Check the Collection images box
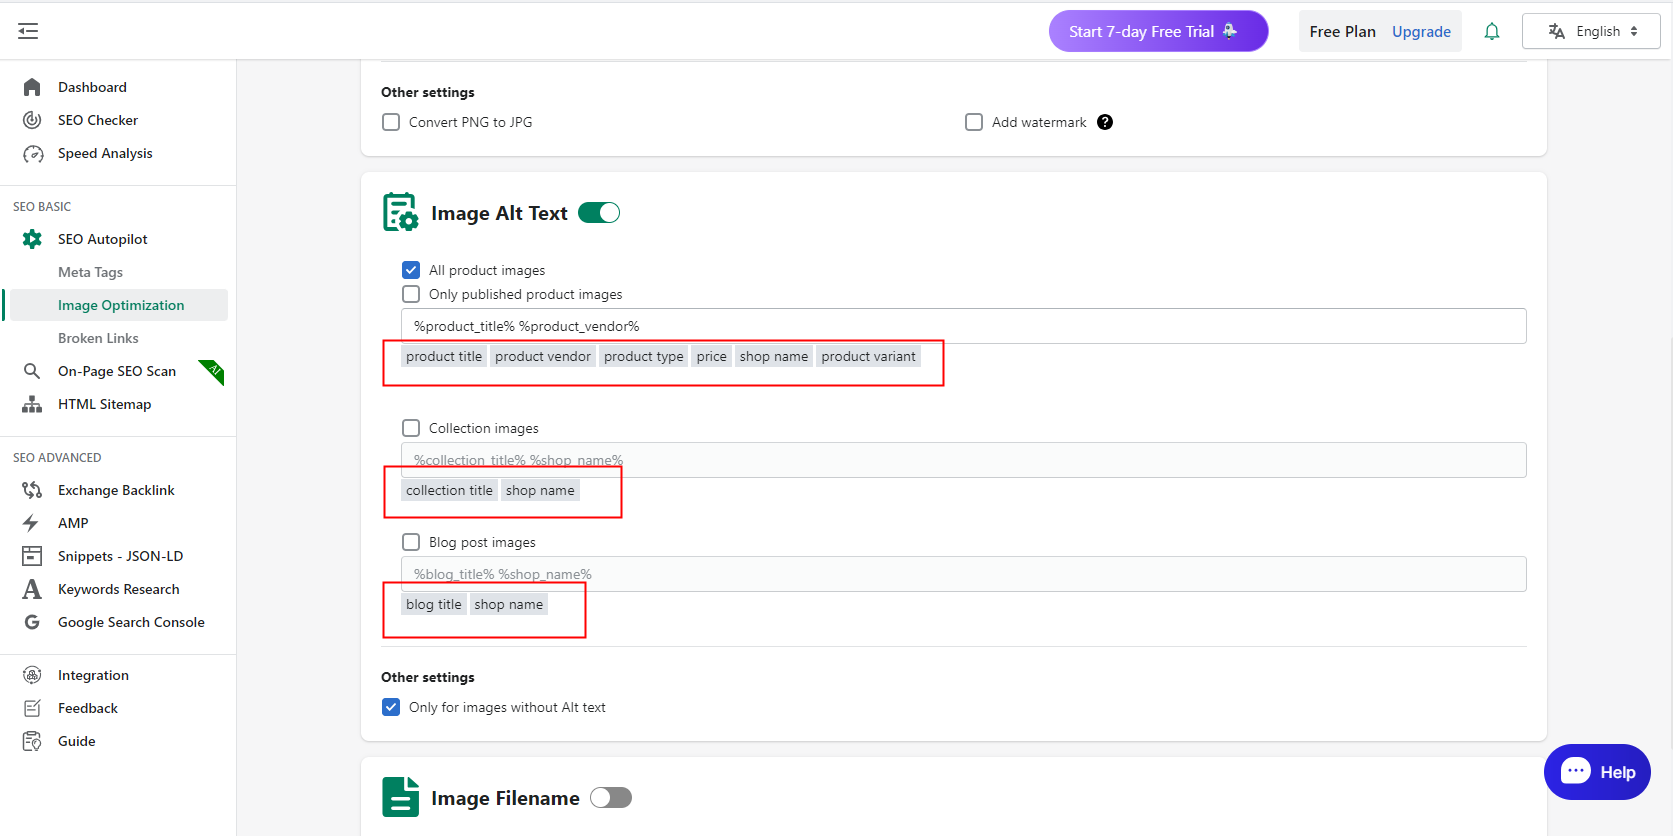1673x836 pixels. click(x=411, y=428)
